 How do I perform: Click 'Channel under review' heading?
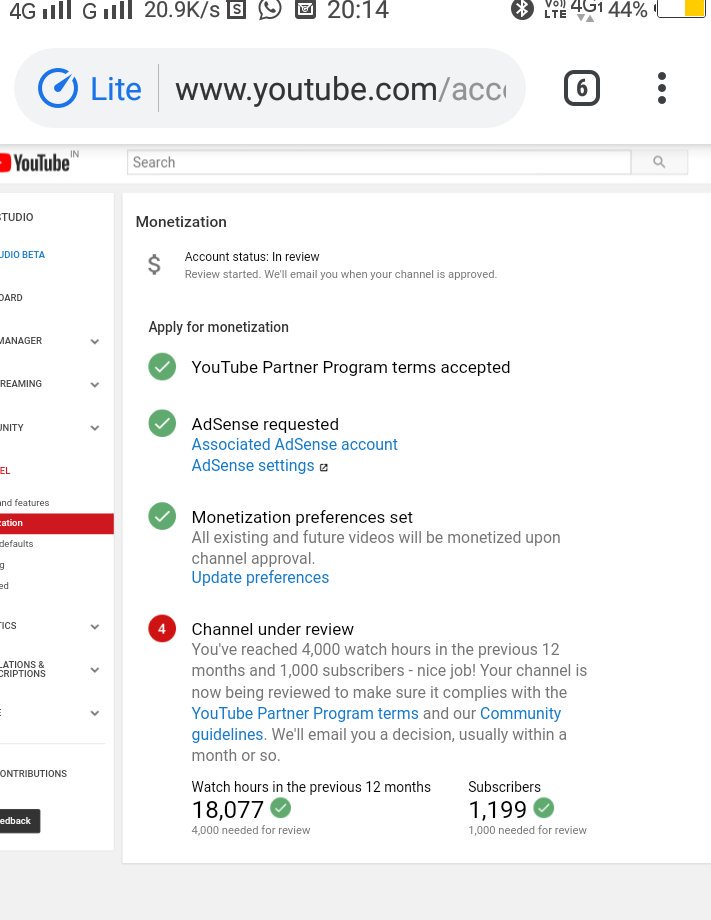273,629
